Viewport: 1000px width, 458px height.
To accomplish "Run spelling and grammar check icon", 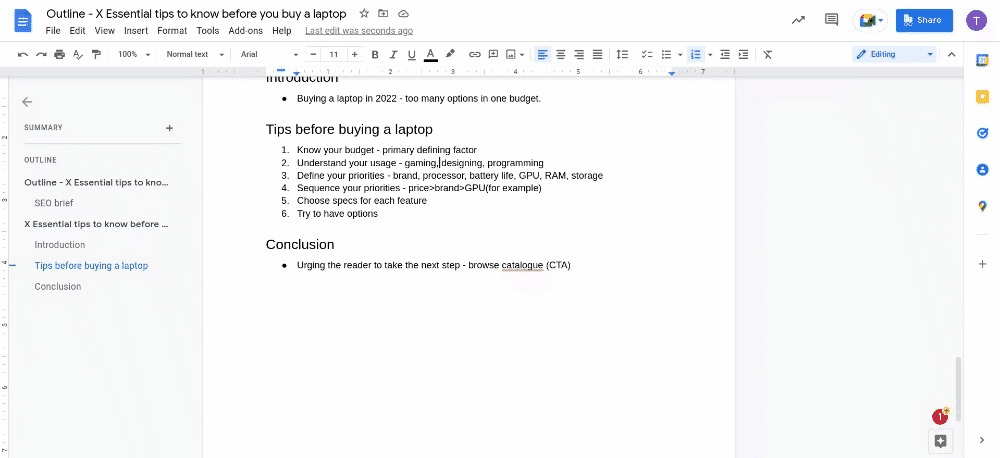I will 78,55.
